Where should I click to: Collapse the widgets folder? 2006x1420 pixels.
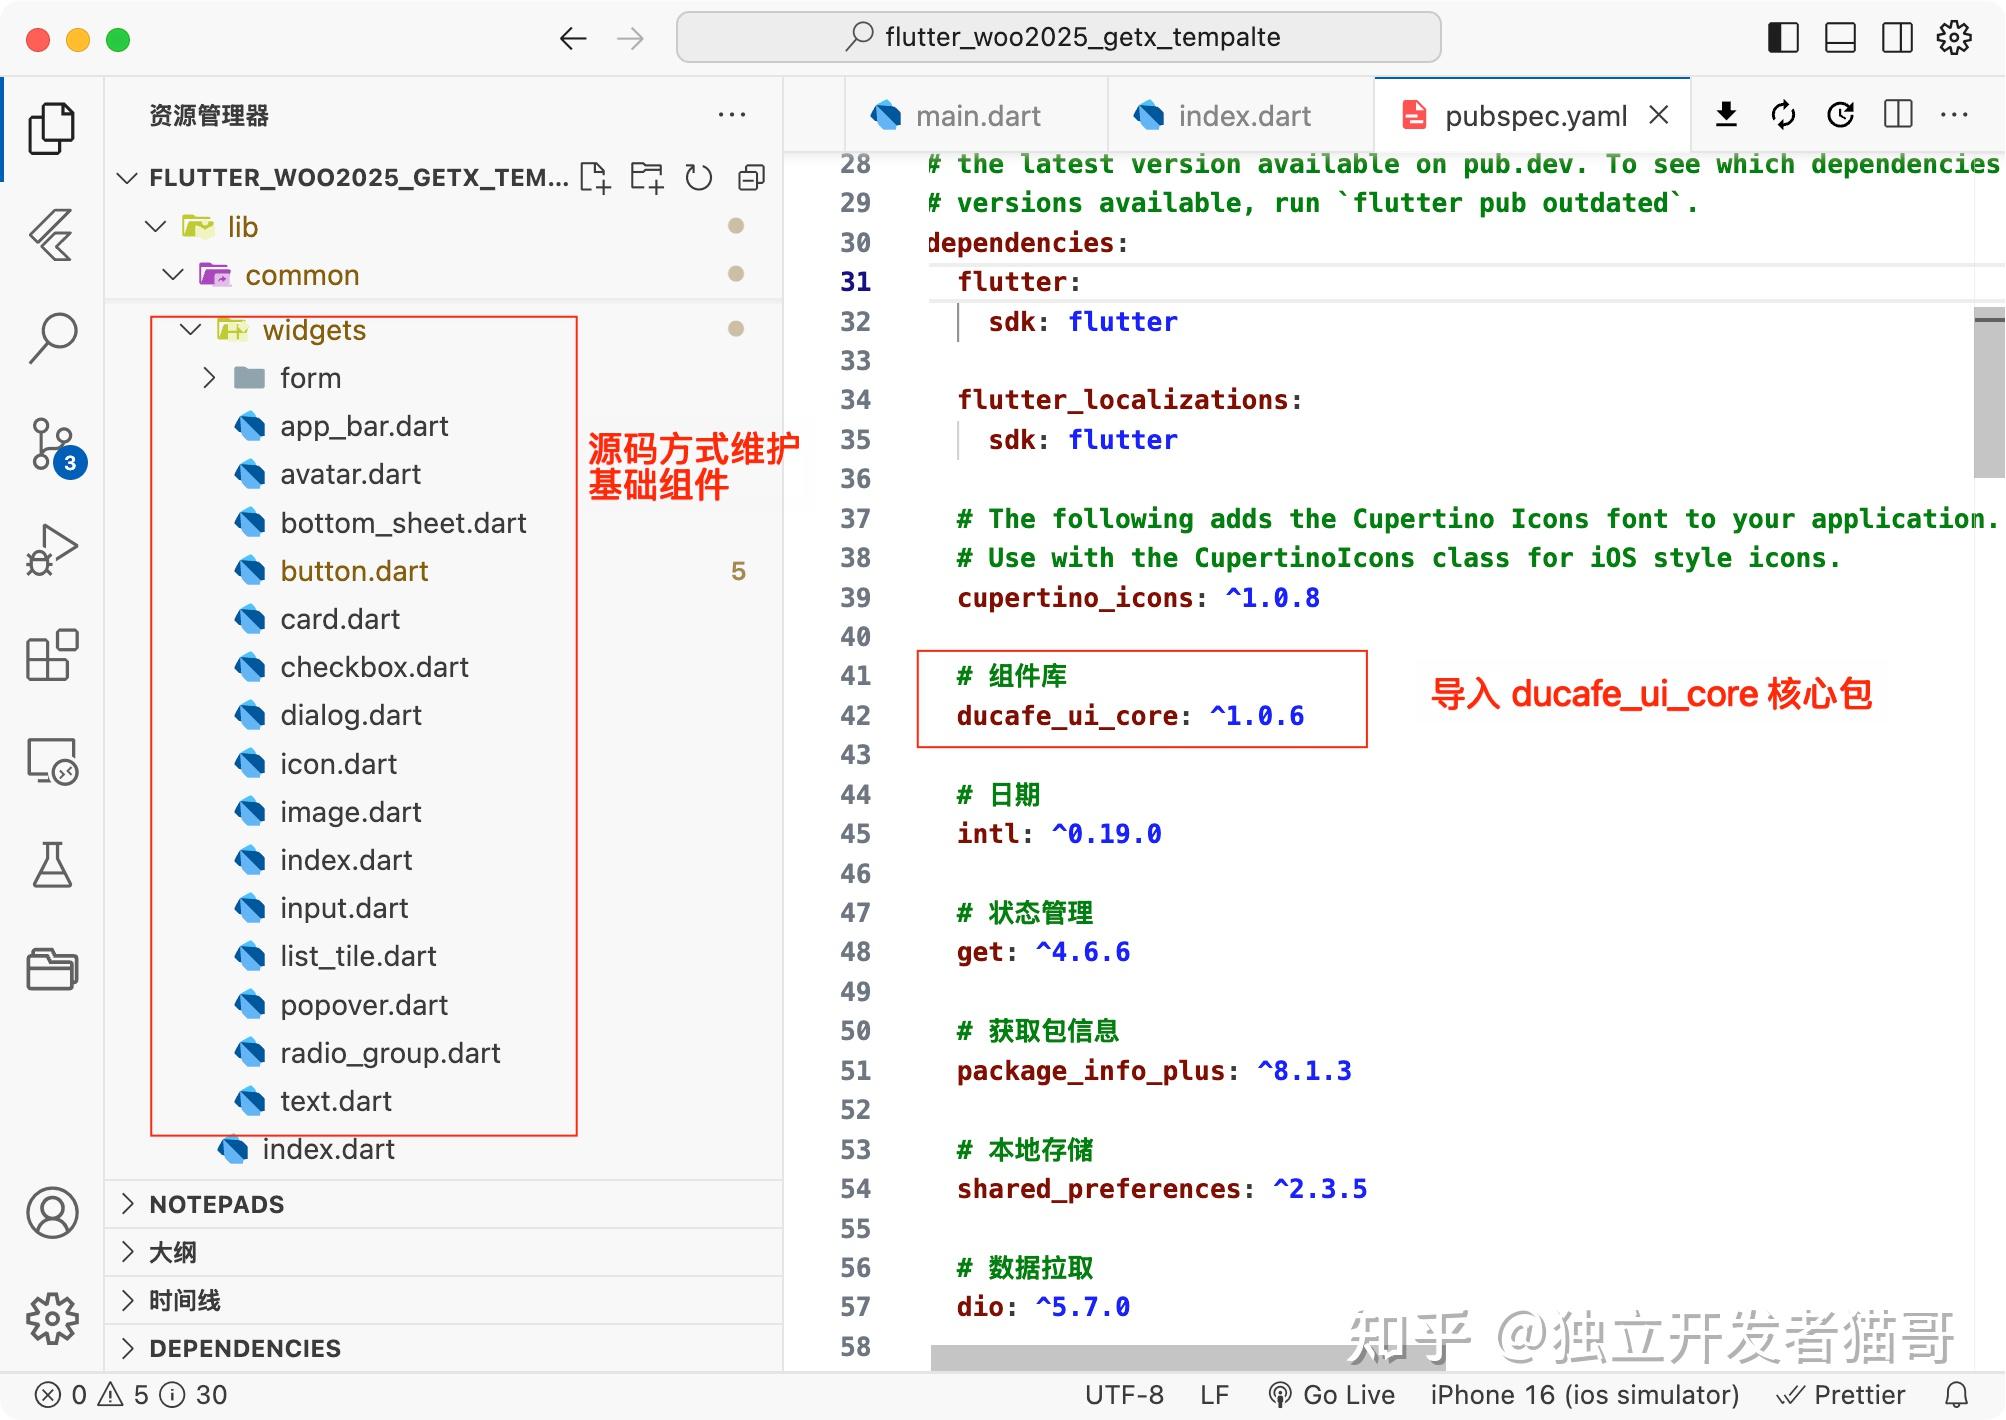point(190,330)
